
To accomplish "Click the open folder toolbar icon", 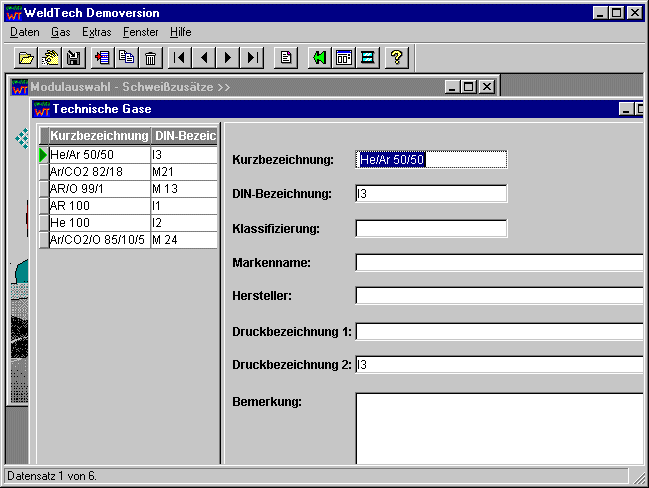I will pyautogui.click(x=27, y=58).
